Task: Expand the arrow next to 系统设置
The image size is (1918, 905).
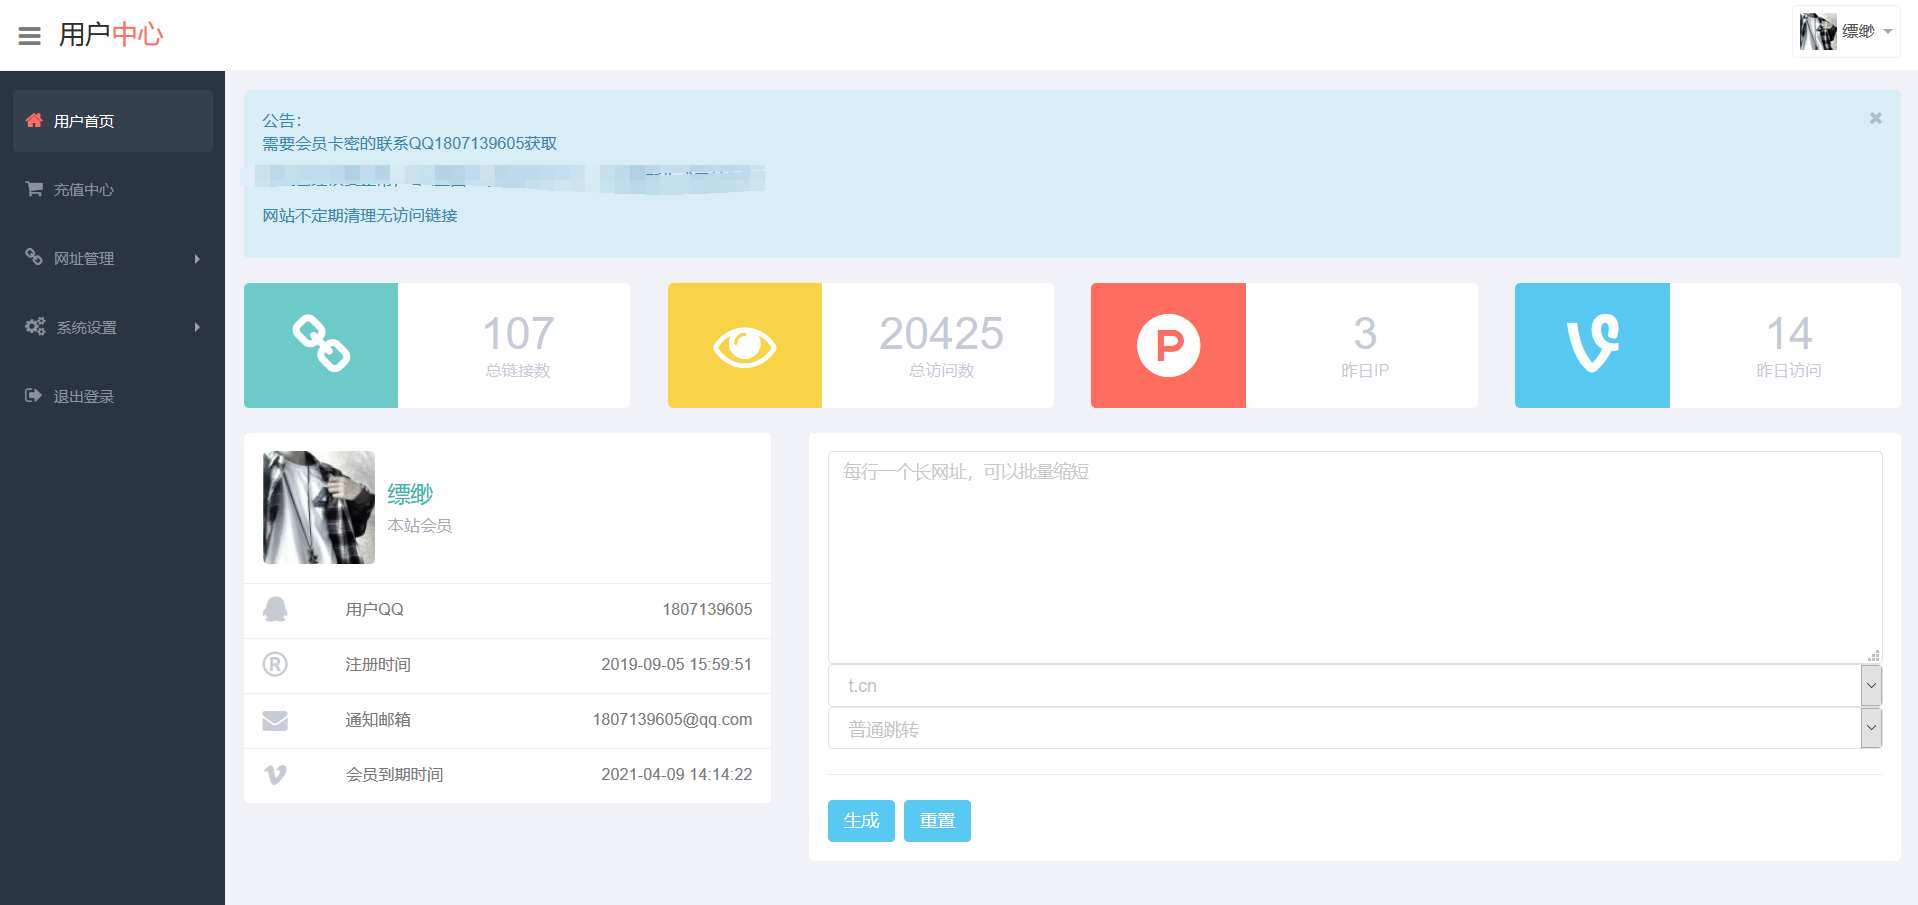Action: [x=197, y=327]
